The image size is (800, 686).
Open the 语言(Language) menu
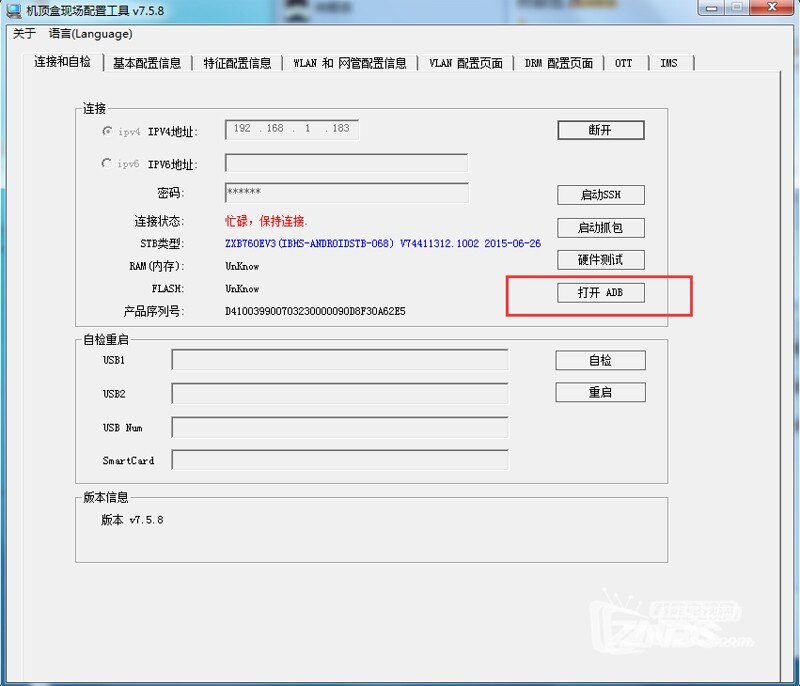(90, 34)
